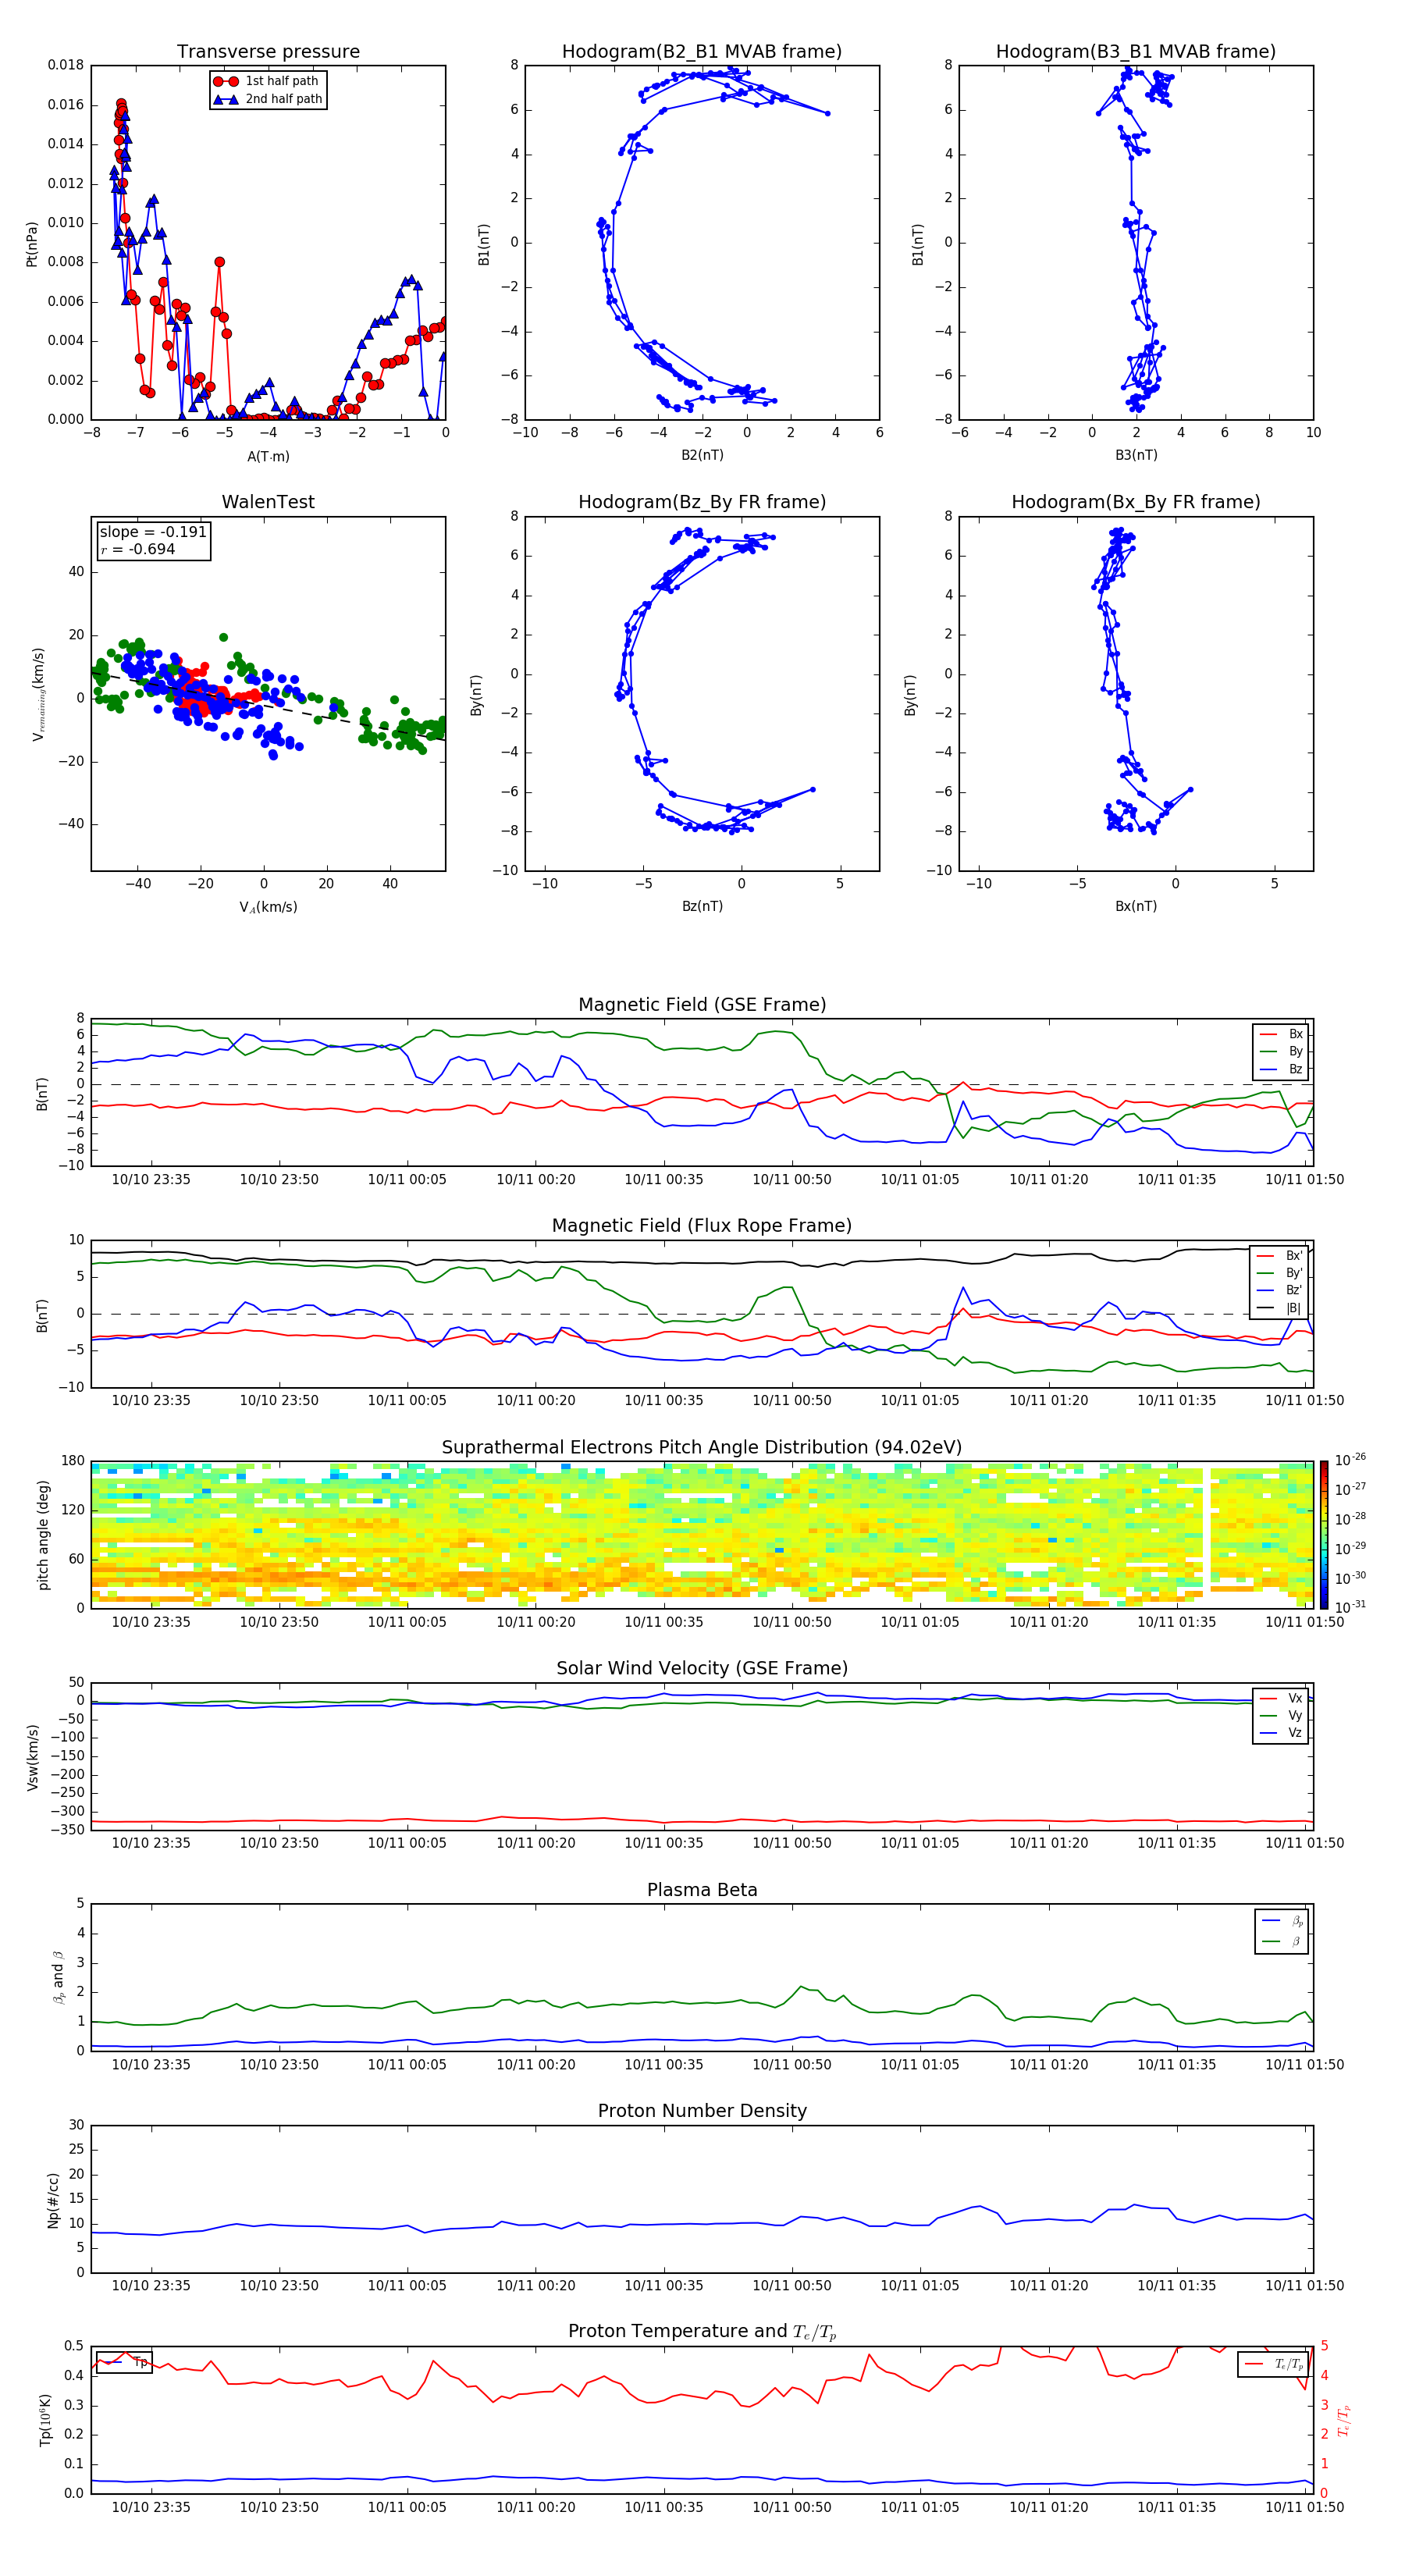Click 'Hodogram(B2_B1 MVAB frame)' title

tap(702, 52)
